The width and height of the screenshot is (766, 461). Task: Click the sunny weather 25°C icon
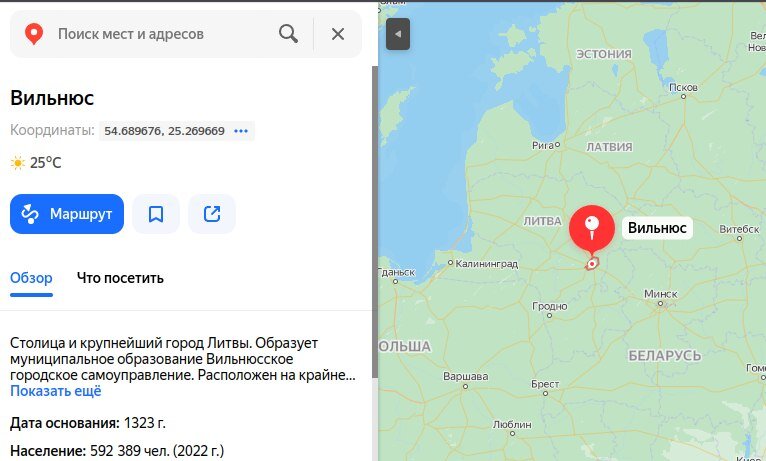18,163
